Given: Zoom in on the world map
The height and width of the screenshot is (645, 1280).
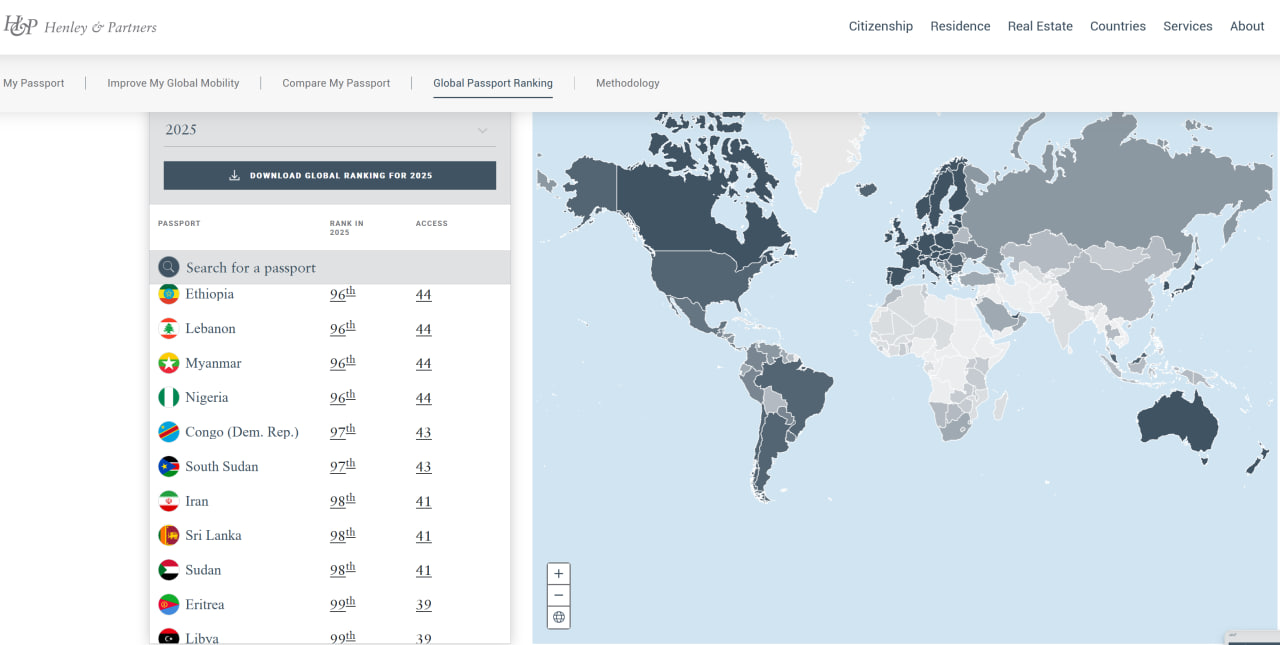Looking at the screenshot, I should click(x=559, y=574).
